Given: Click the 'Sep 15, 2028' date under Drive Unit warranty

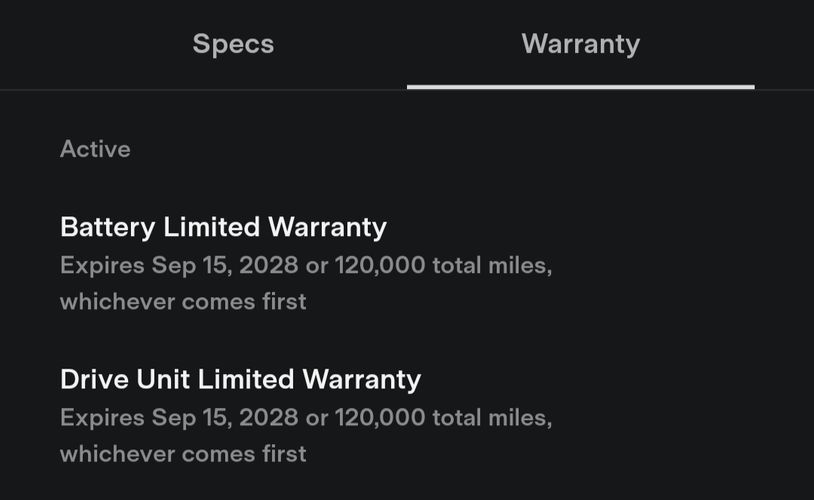Looking at the screenshot, I should pyautogui.click(x=225, y=417).
